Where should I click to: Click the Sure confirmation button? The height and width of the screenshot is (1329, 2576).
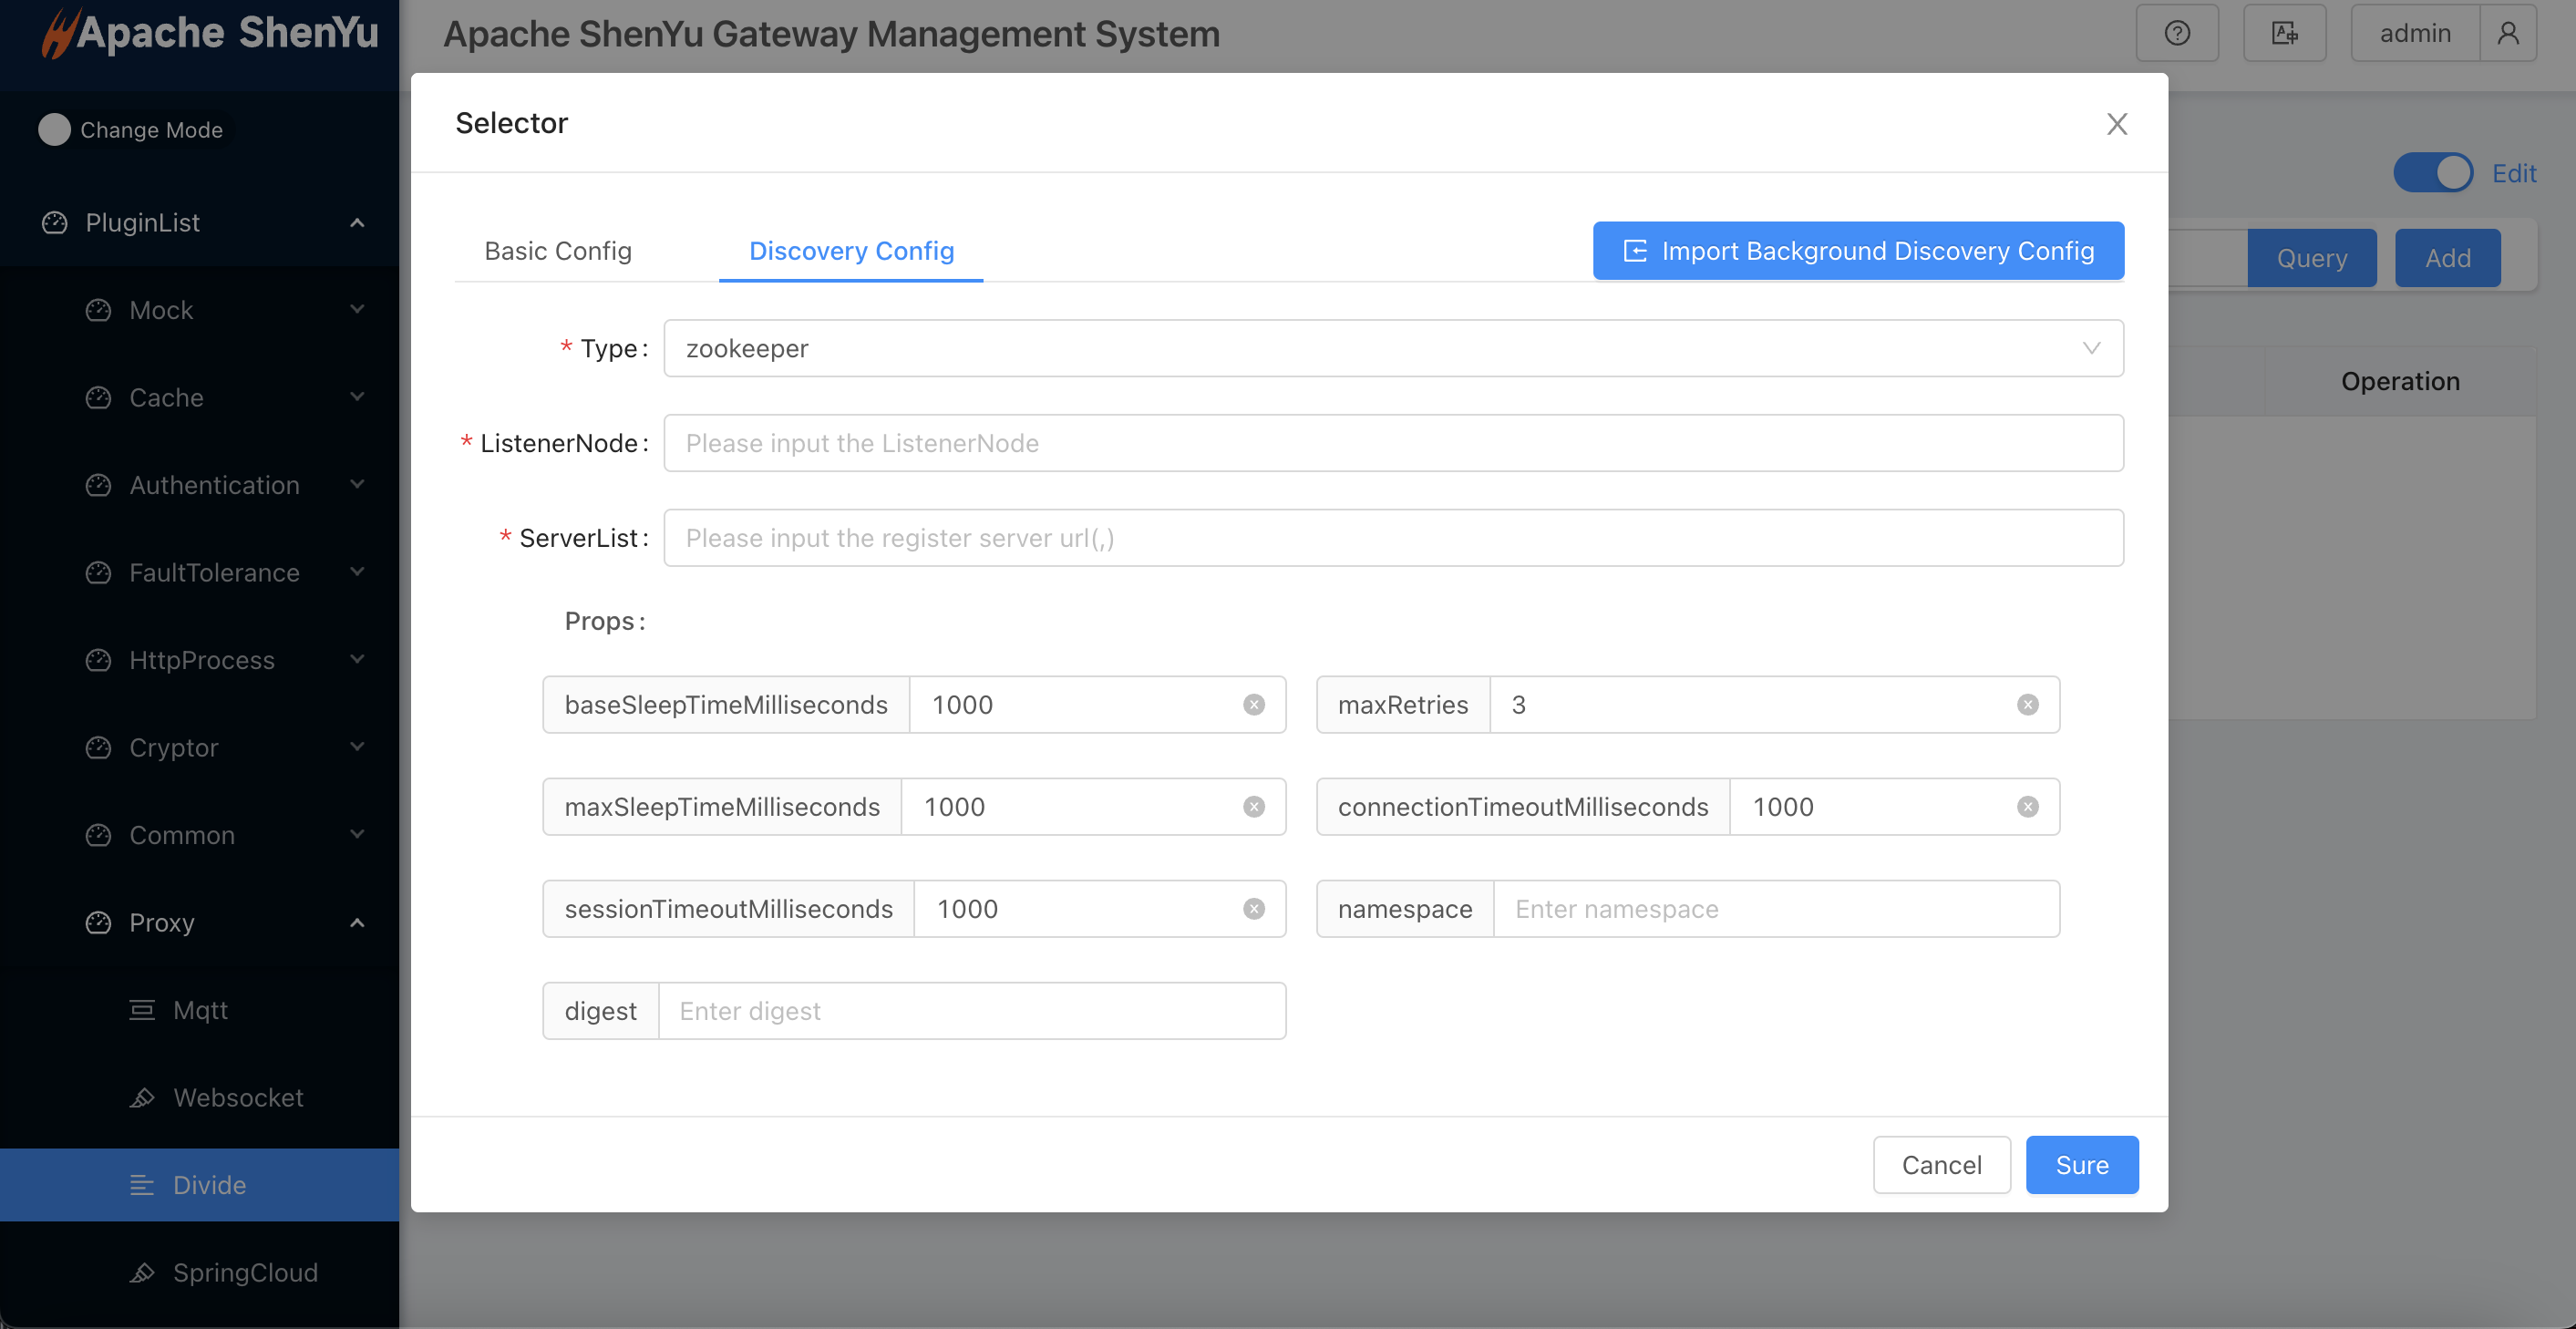point(2081,1165)
